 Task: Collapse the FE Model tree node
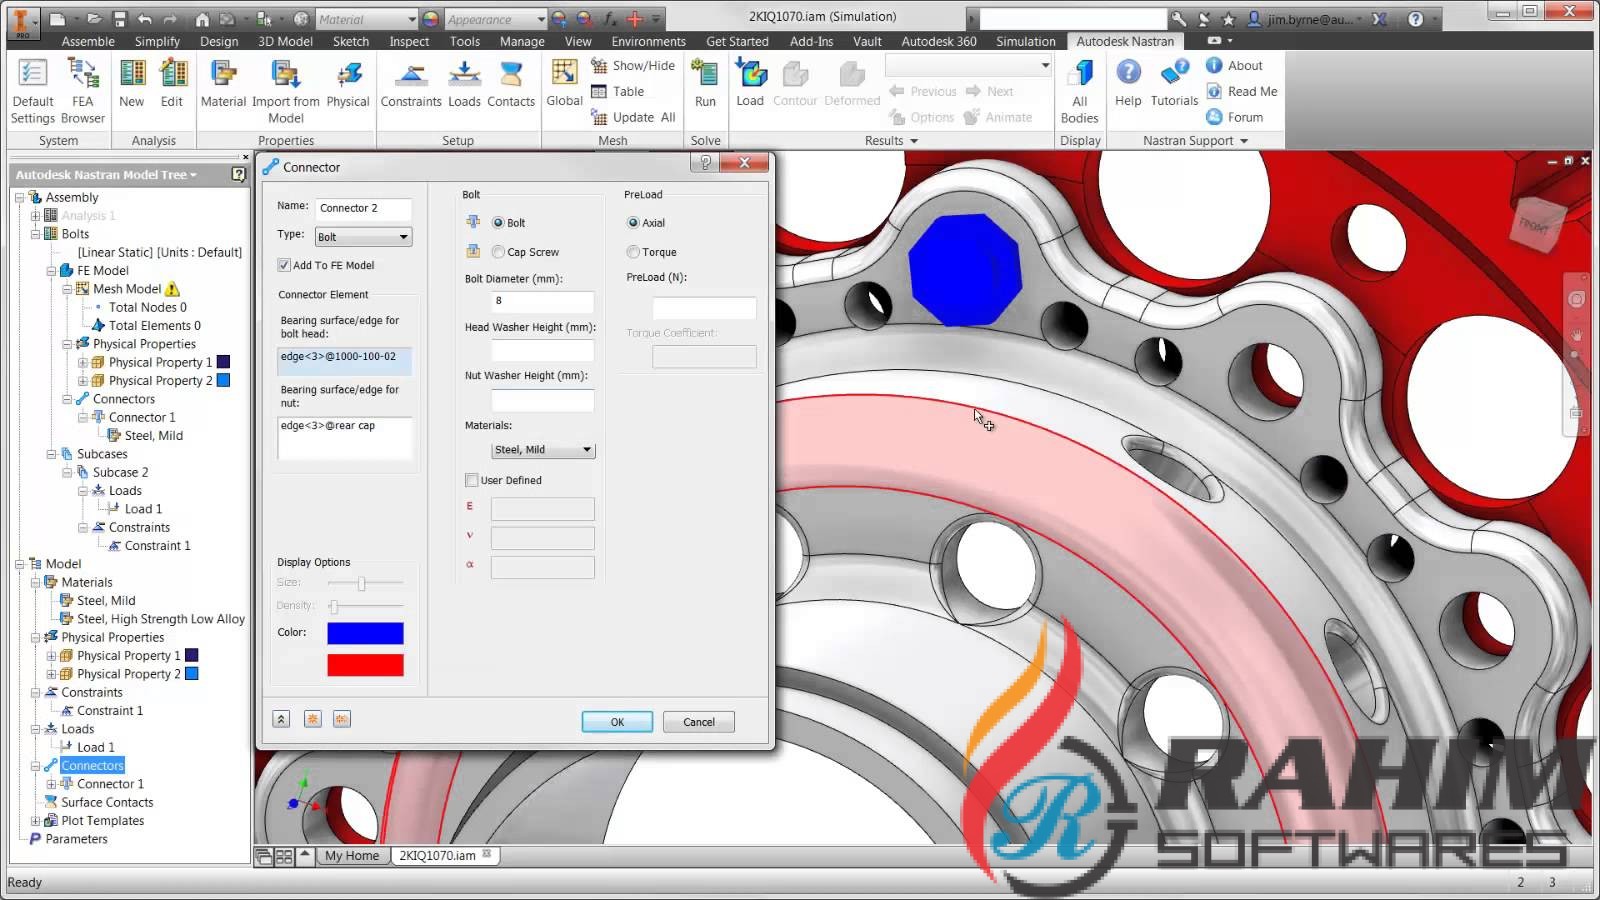pos(51,271)
